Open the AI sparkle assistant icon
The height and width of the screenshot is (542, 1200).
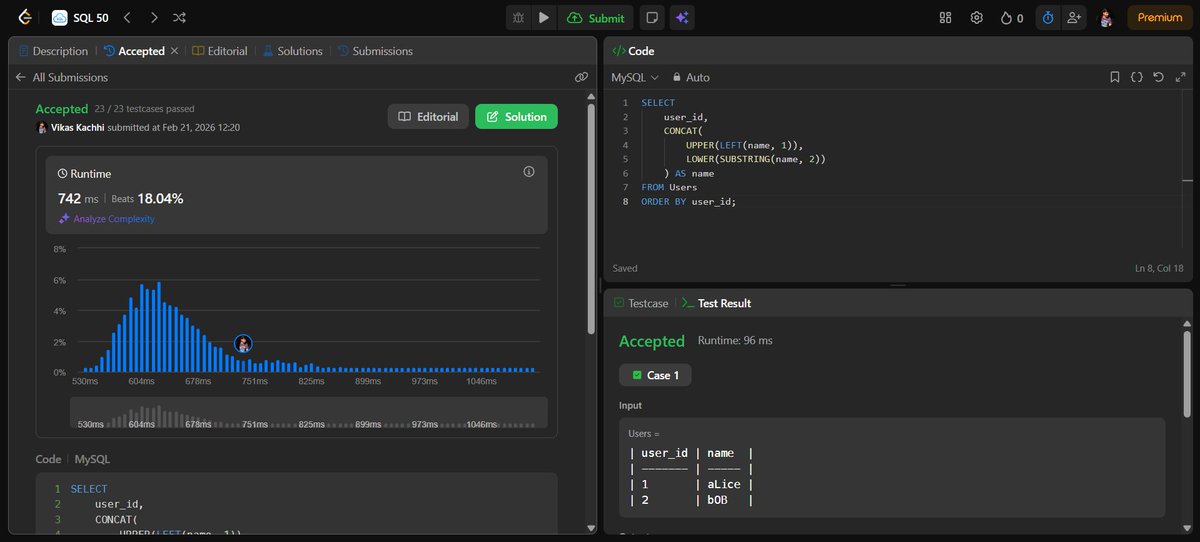click(x=682, y=17)
